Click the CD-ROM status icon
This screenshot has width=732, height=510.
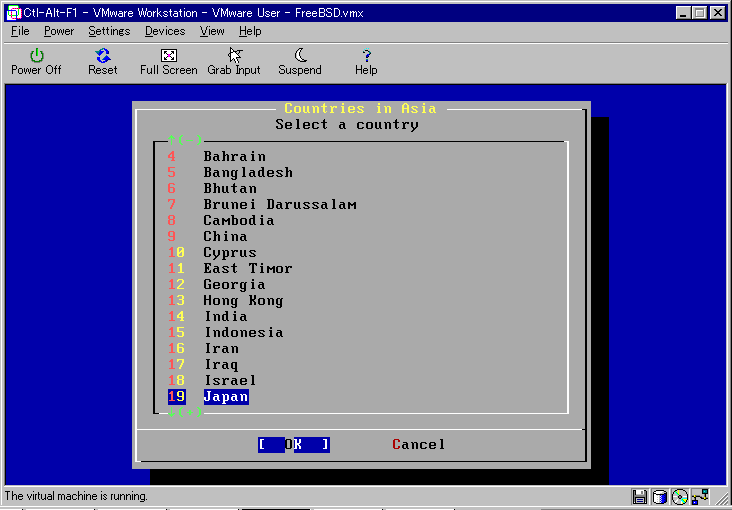tap(680, 496)
